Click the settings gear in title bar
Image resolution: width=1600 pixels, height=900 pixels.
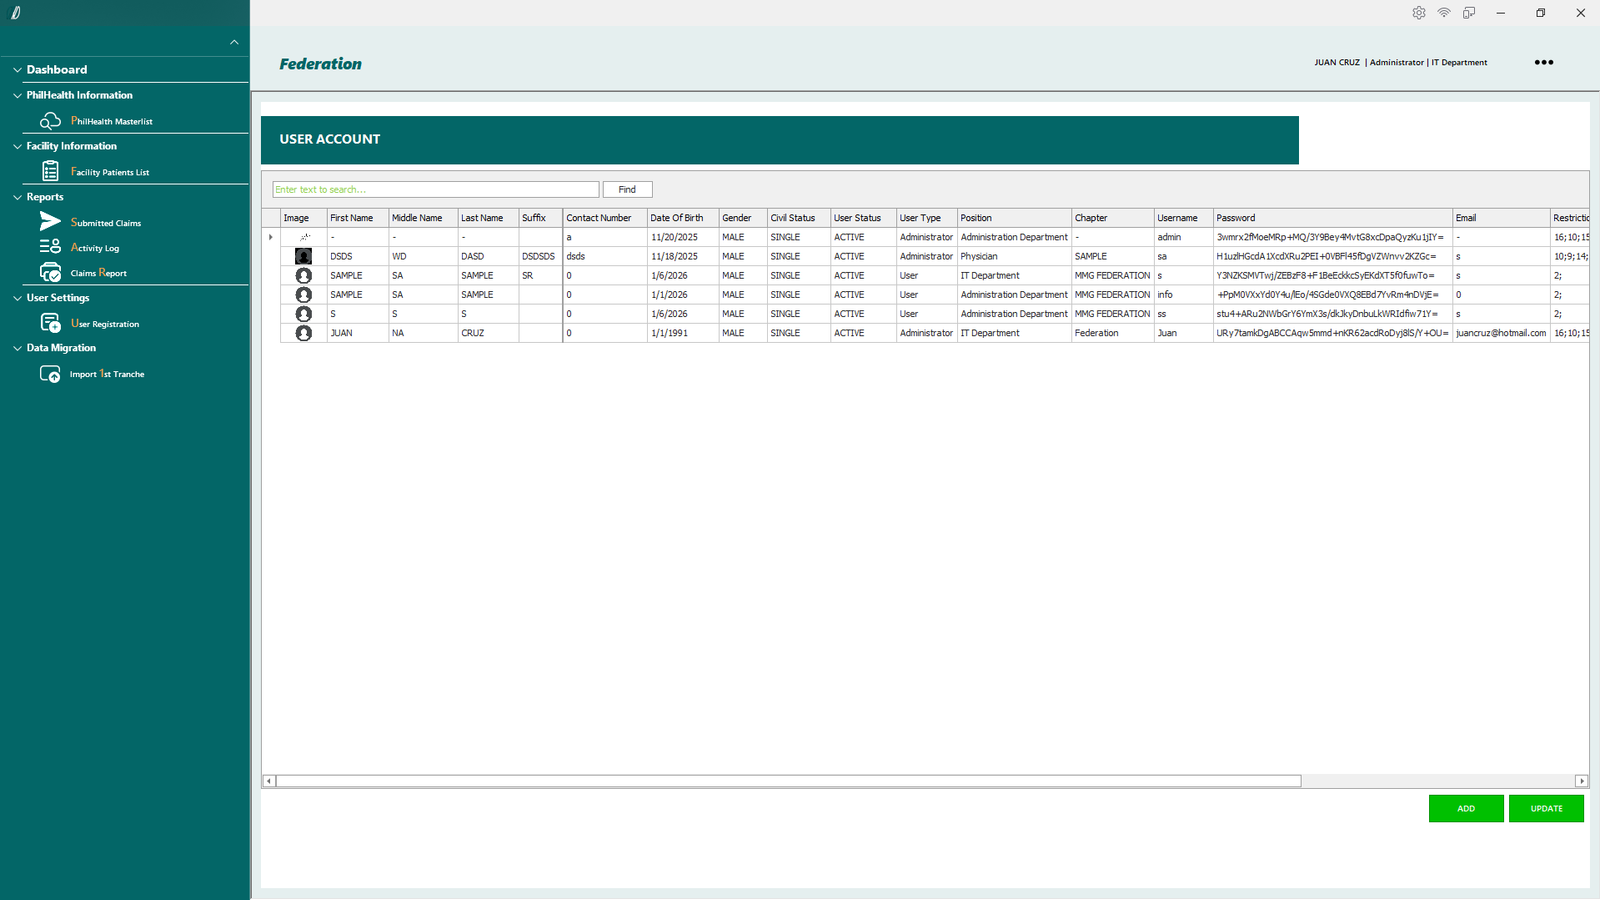(x=1418, y=13)
